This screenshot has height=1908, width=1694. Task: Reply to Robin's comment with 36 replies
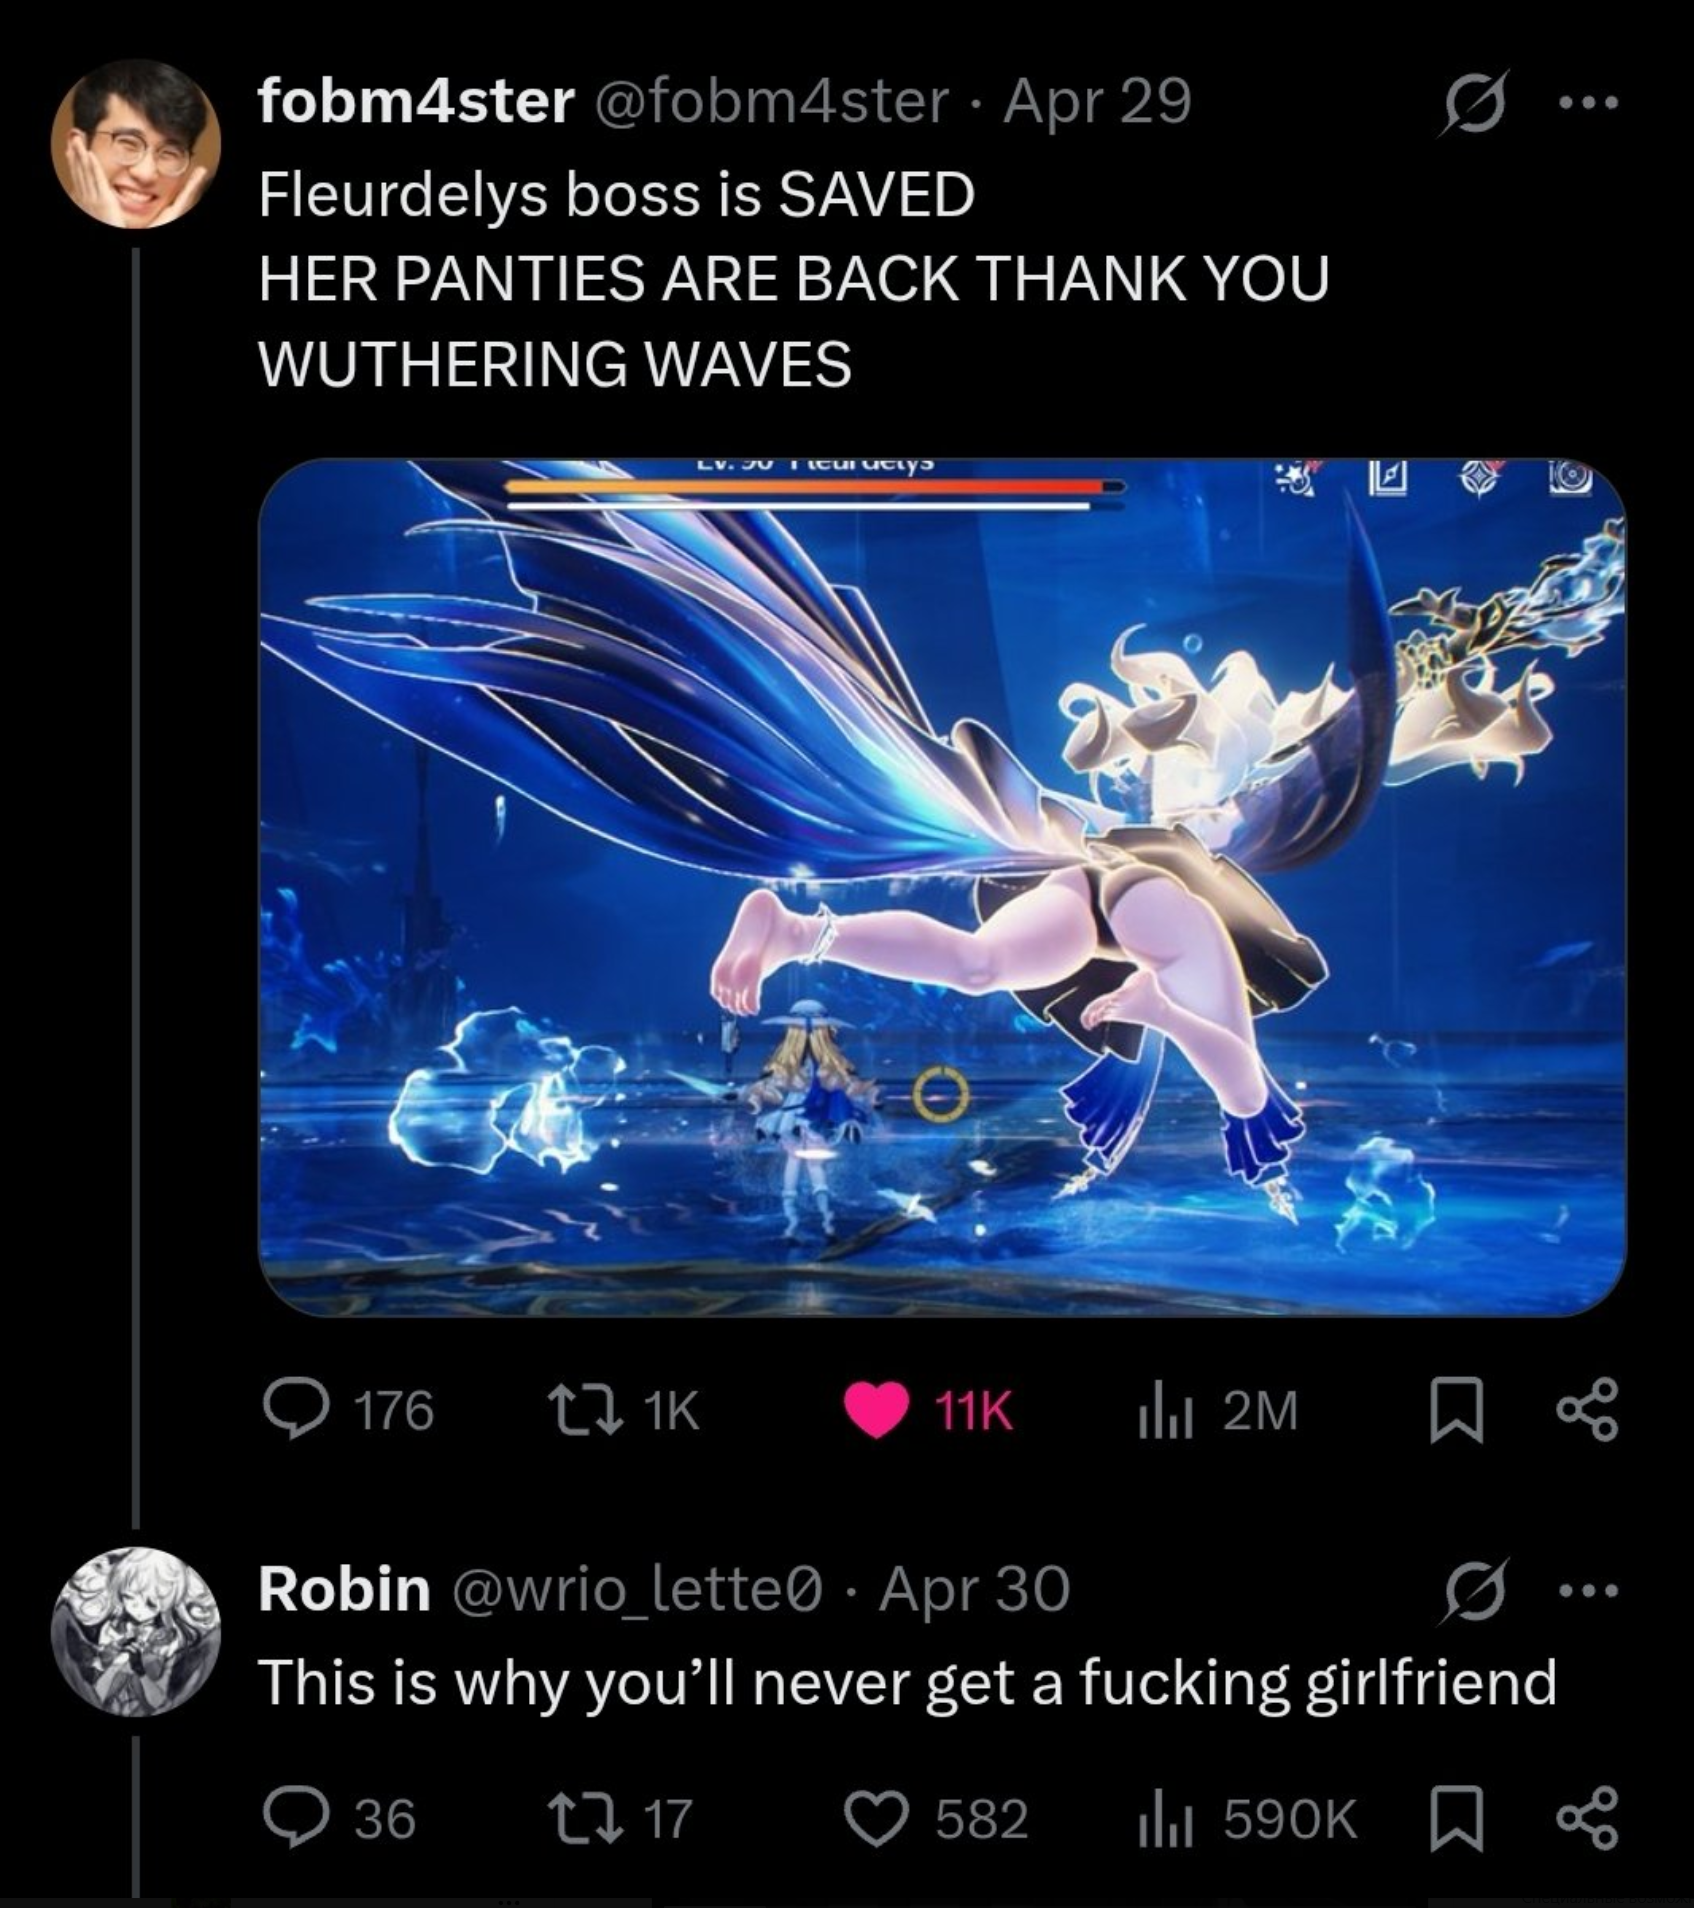click(x=339, y=1818)
